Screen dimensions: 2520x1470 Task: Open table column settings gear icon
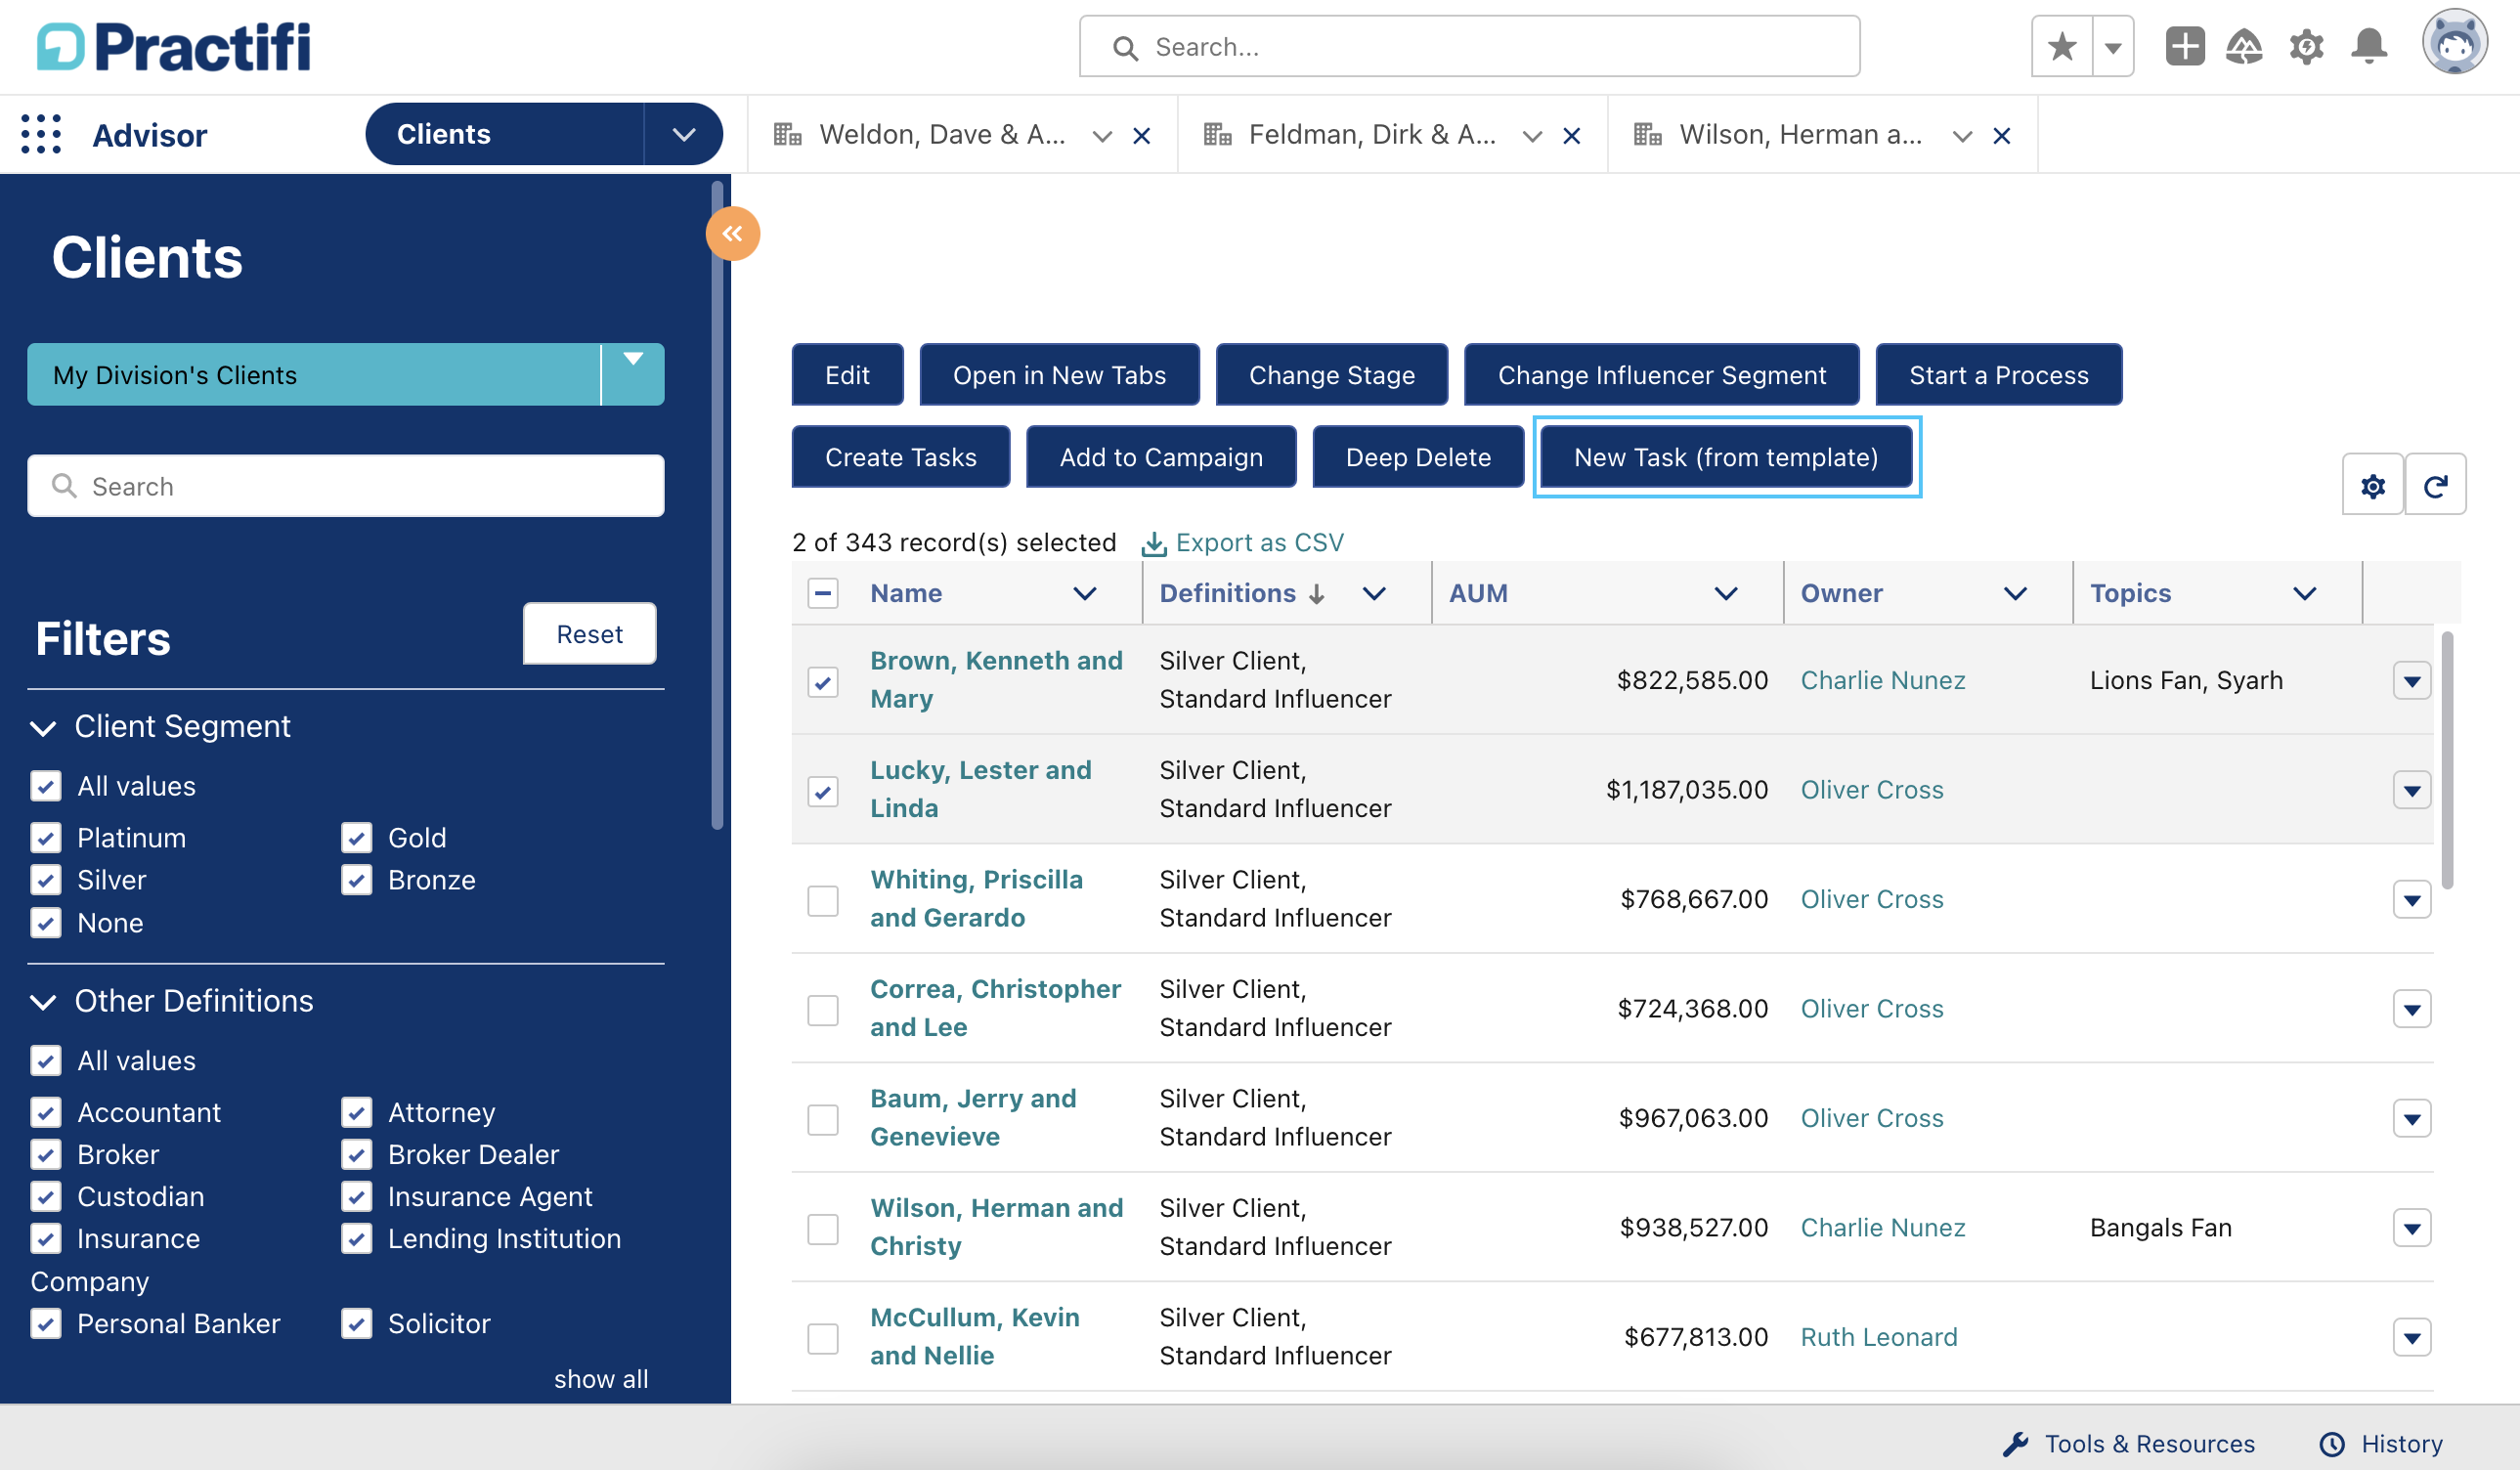(x=2372, y=485)
